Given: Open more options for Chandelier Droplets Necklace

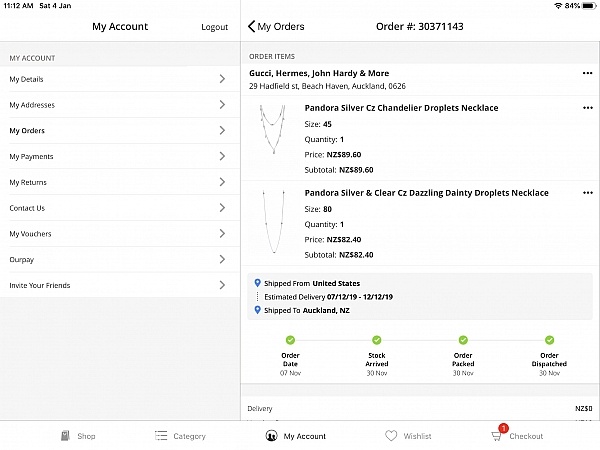Looking at the screenshot, I should (x=587, y=108).
